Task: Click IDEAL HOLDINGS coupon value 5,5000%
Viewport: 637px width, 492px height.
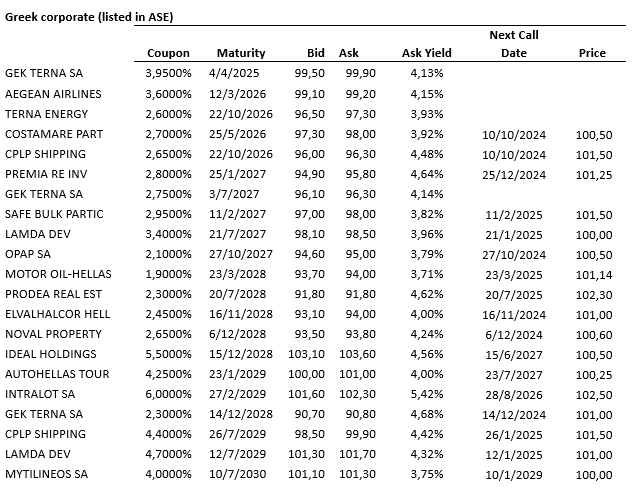Action: click(168, 354)
